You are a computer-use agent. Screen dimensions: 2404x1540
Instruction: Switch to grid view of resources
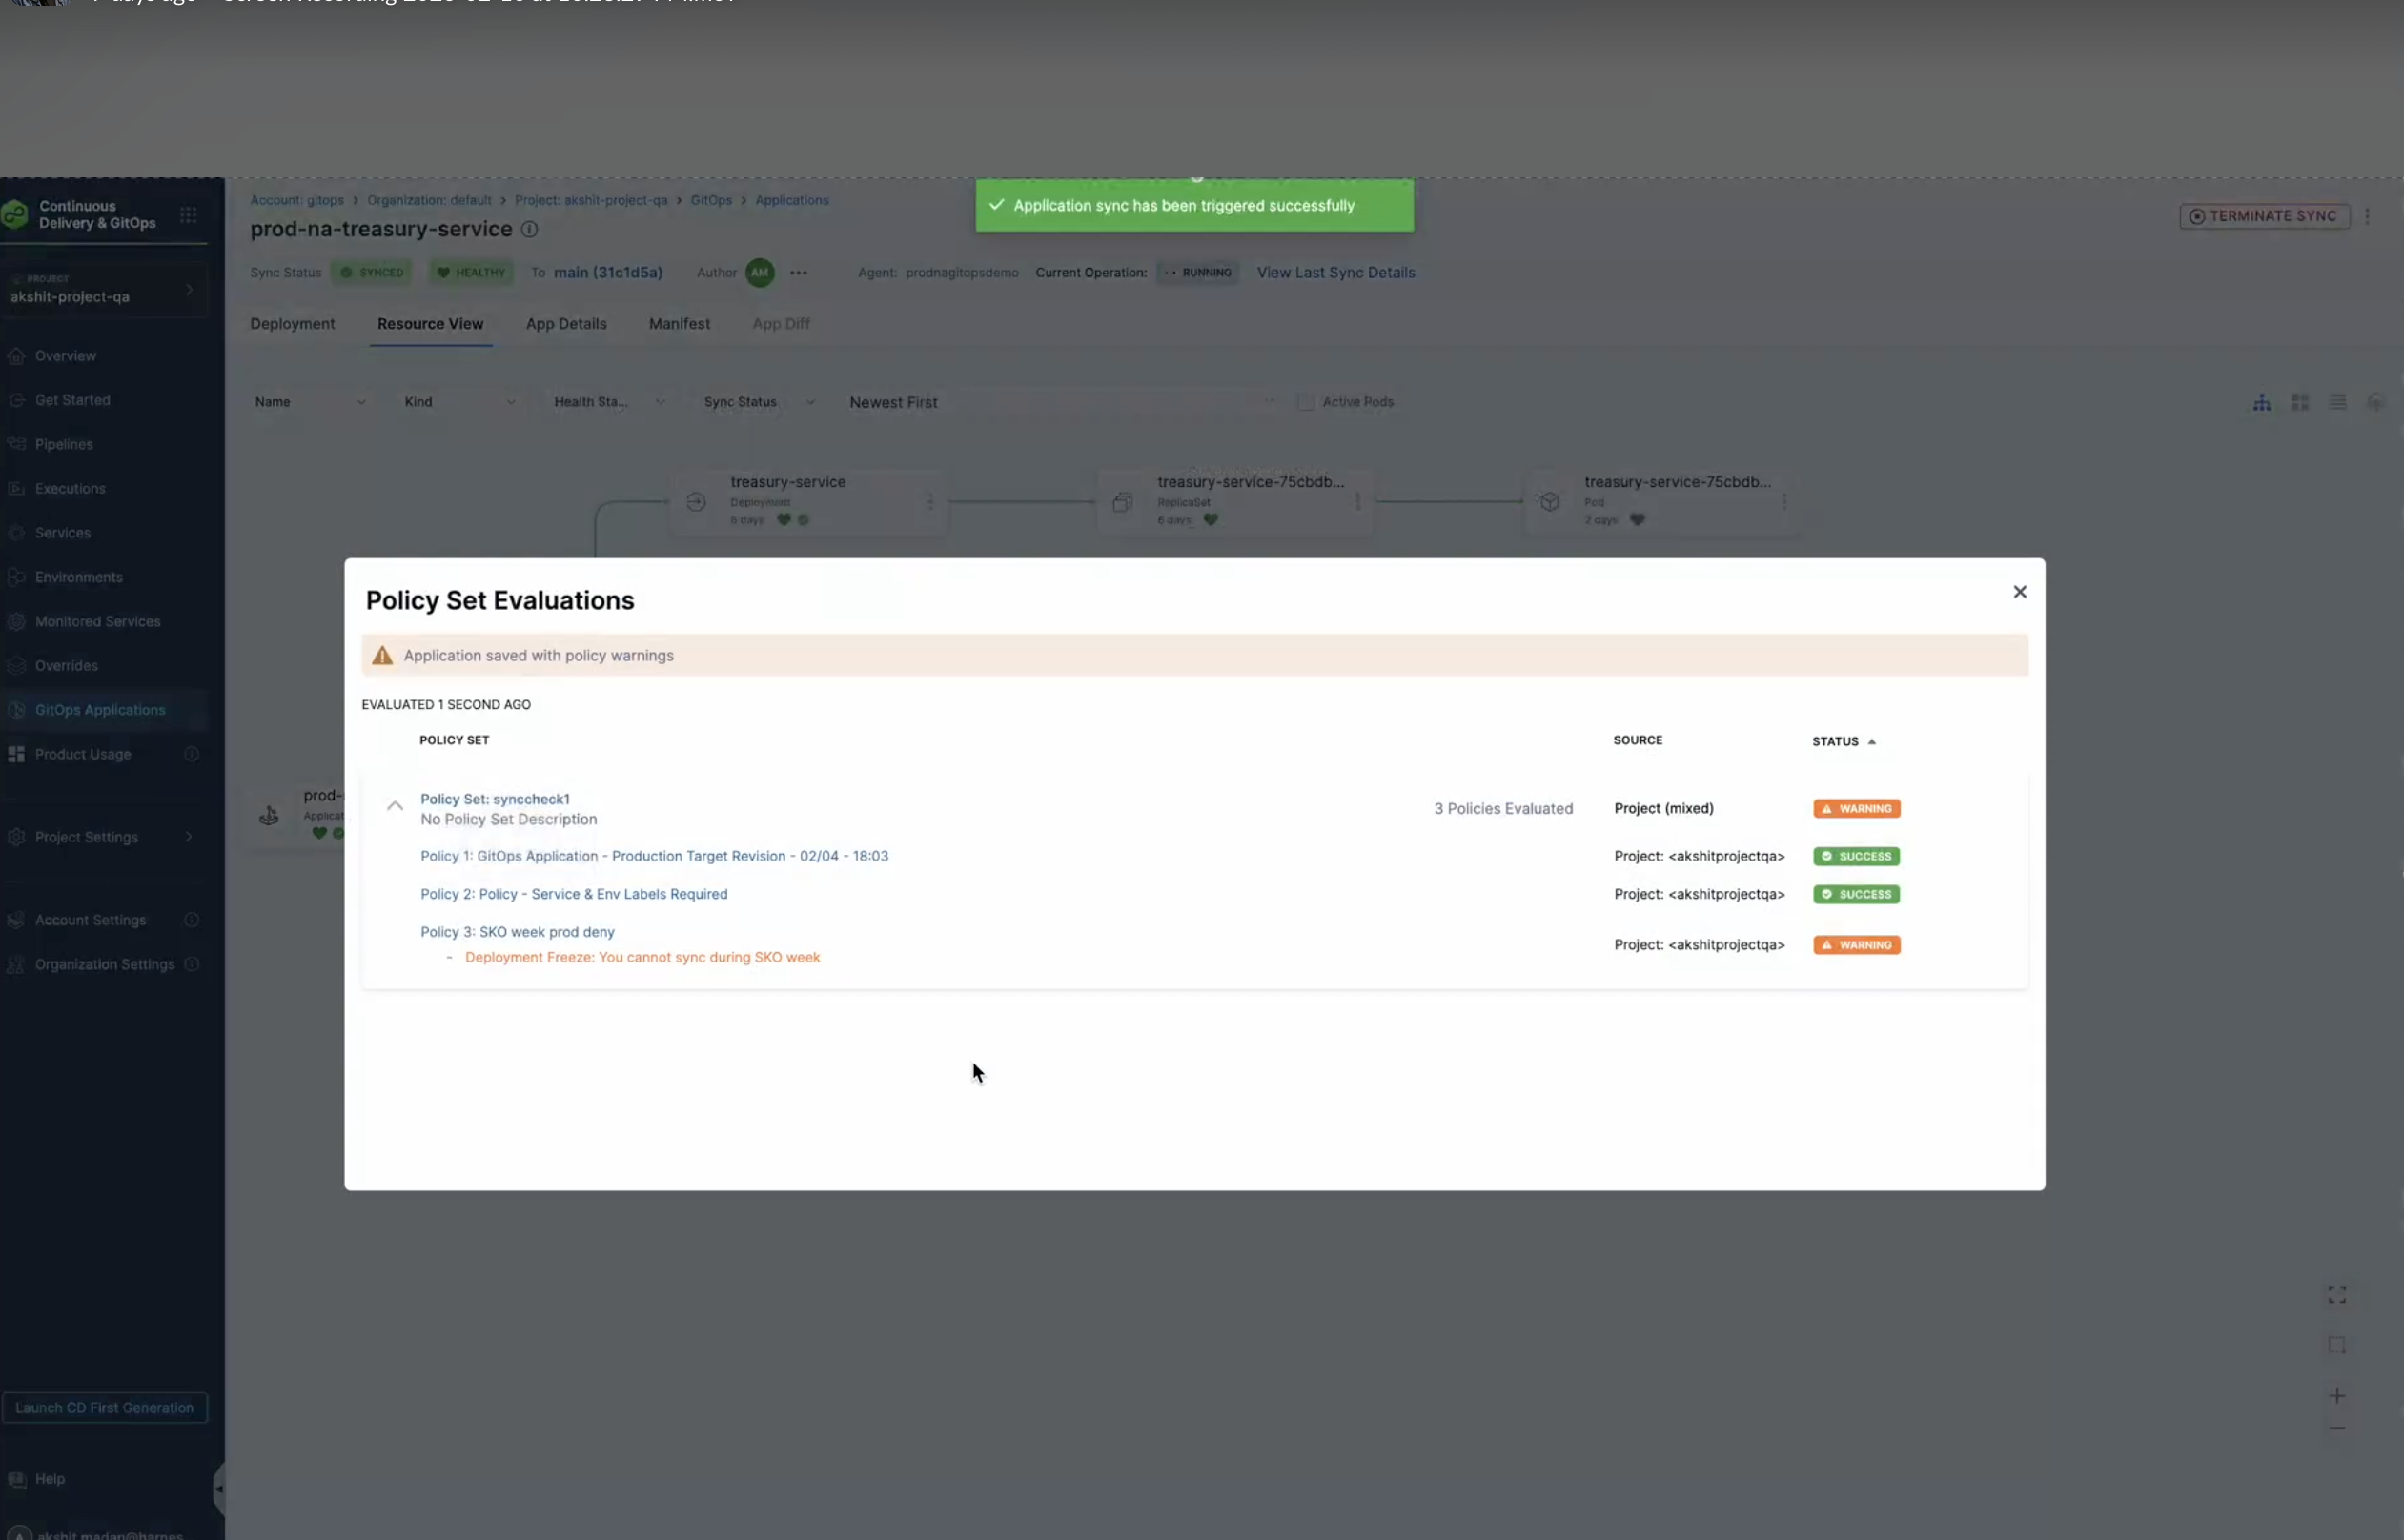[2300, 402]
